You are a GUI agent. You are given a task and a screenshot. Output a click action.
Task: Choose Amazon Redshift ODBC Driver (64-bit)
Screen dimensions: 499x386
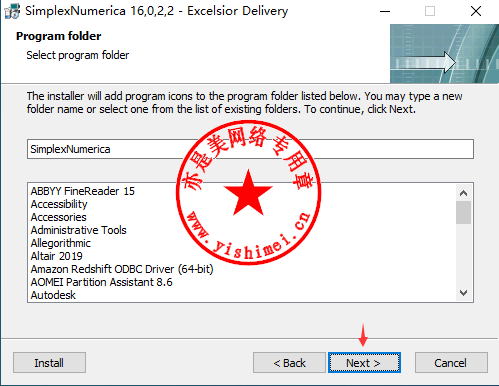122,269
